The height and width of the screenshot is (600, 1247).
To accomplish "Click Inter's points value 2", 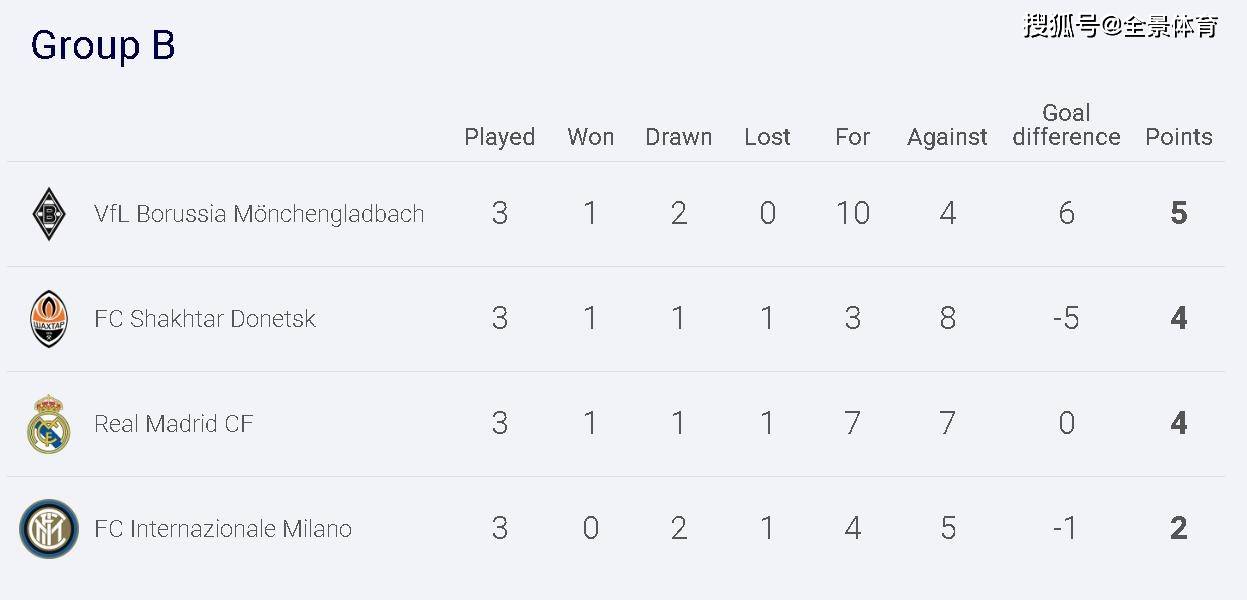I will click(x=1179, y=528).
